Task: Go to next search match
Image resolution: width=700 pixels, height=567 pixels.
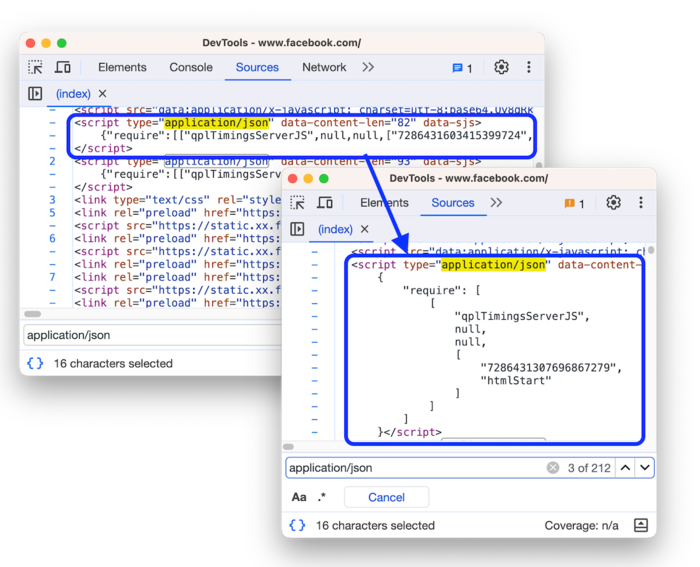Action: [x=645, y=467]
